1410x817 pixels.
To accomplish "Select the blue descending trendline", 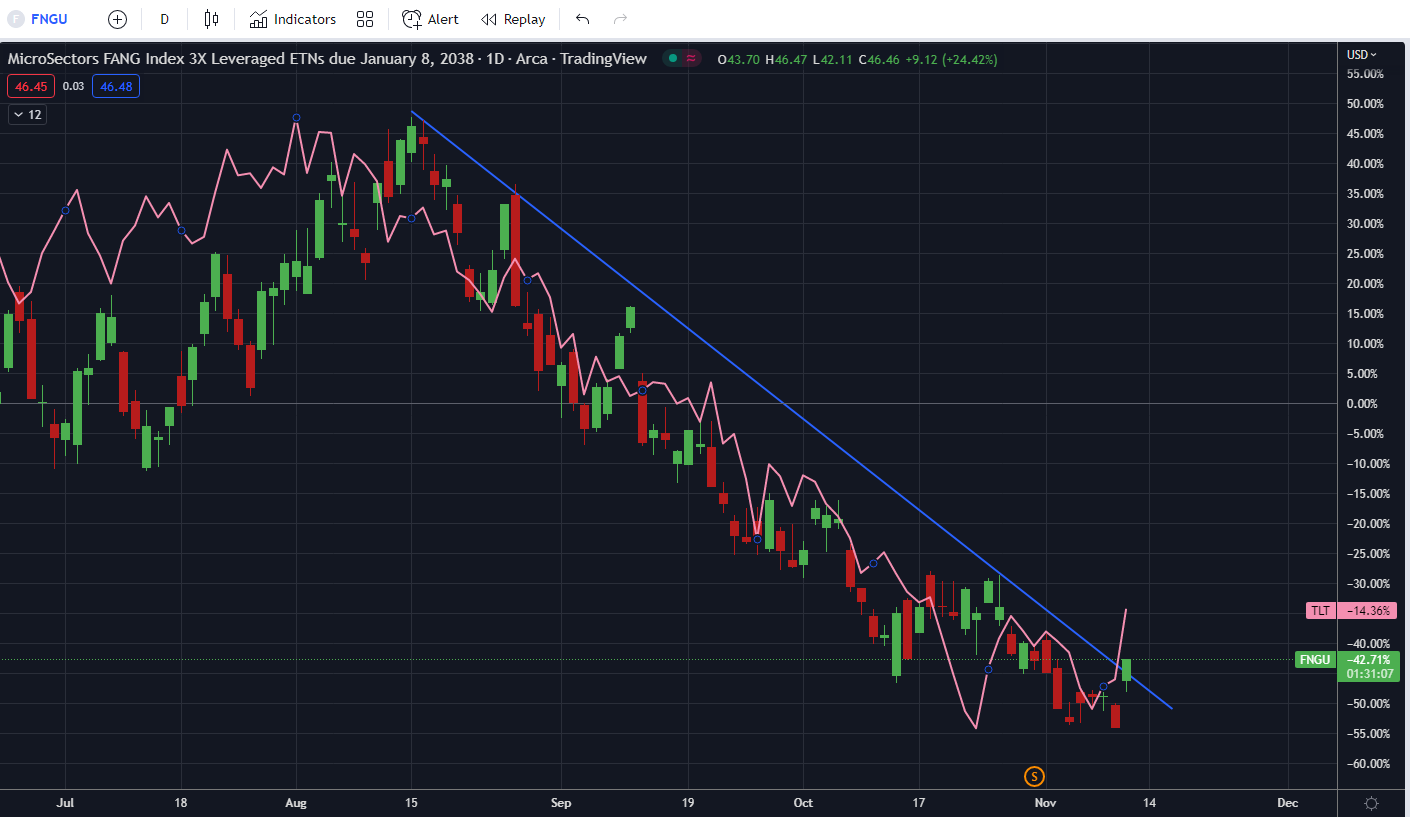I will [790, 408].
